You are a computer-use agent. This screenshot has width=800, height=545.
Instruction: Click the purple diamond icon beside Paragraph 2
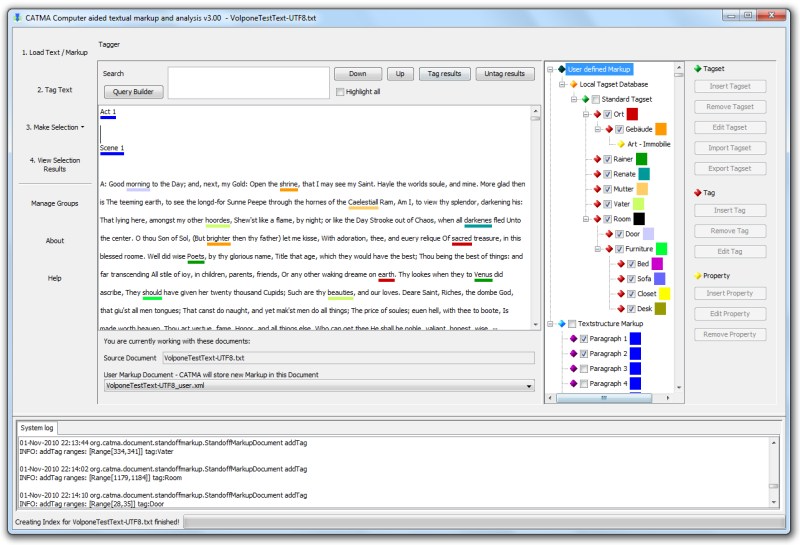click(573, 353)
